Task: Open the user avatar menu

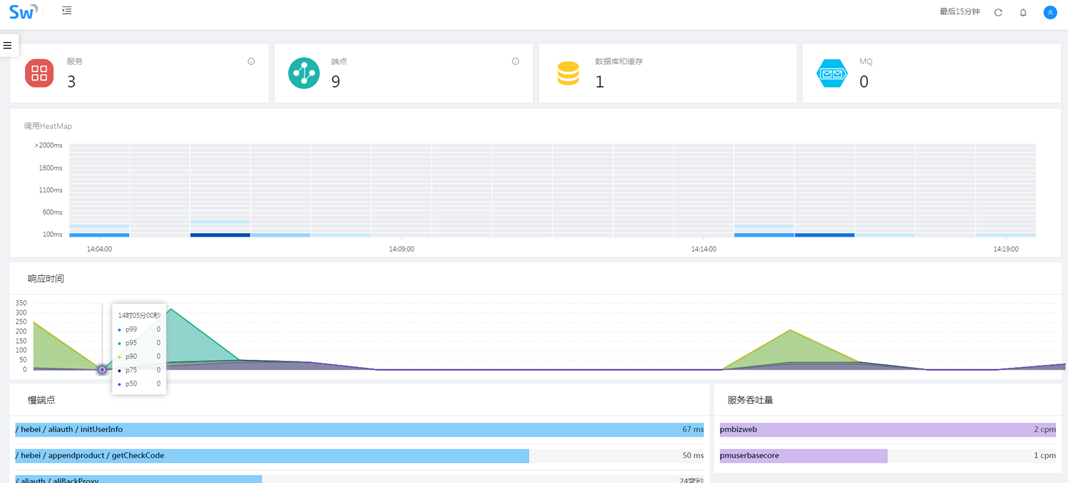Action: pyautogui.click(x=1050, y=13)
